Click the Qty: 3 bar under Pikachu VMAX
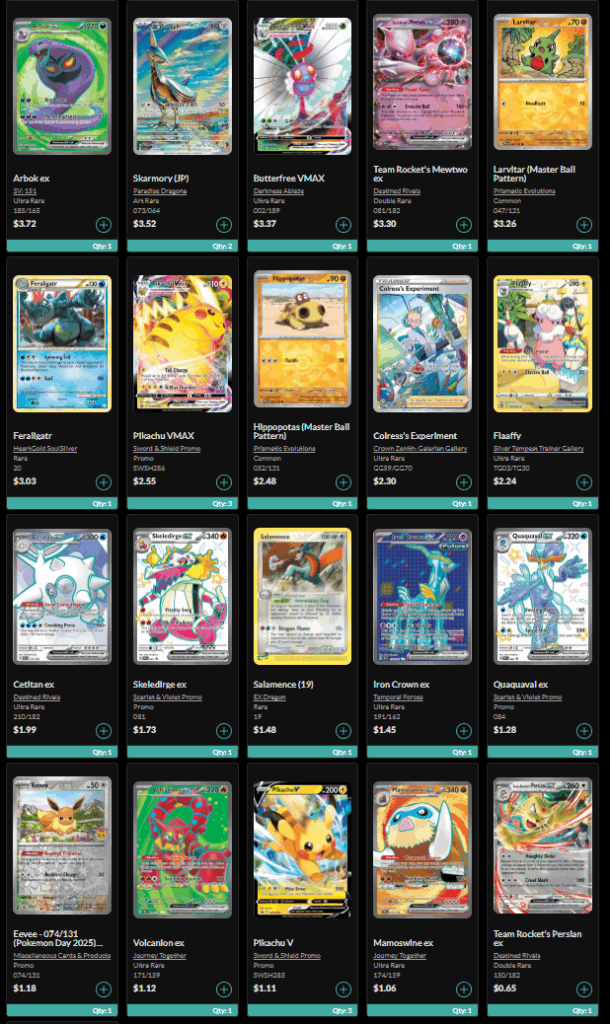Image resolution: width=610 pixels, height=1024 pixels. pos(182,504)
